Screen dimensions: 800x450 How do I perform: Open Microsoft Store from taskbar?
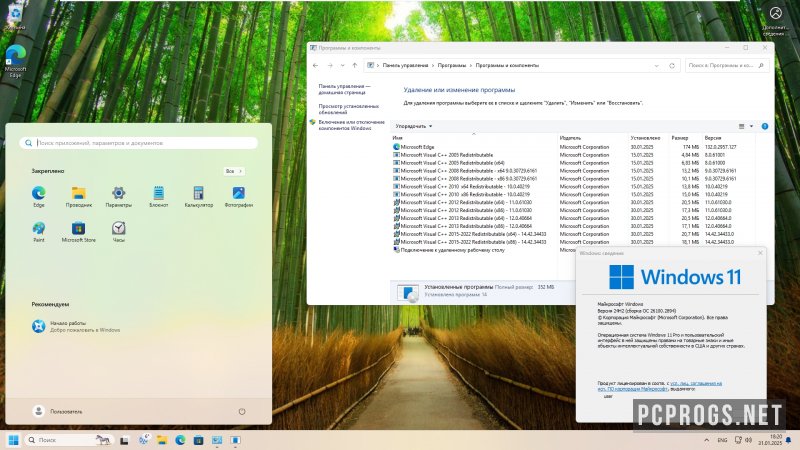(x=198, y=440)
